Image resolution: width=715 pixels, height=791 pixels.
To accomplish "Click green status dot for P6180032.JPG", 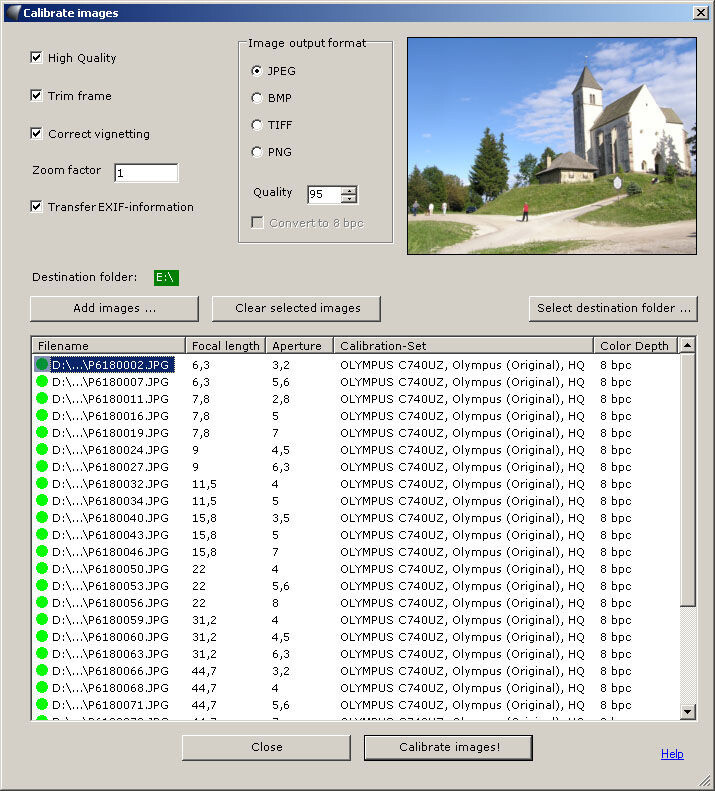I will click(42, 483).
